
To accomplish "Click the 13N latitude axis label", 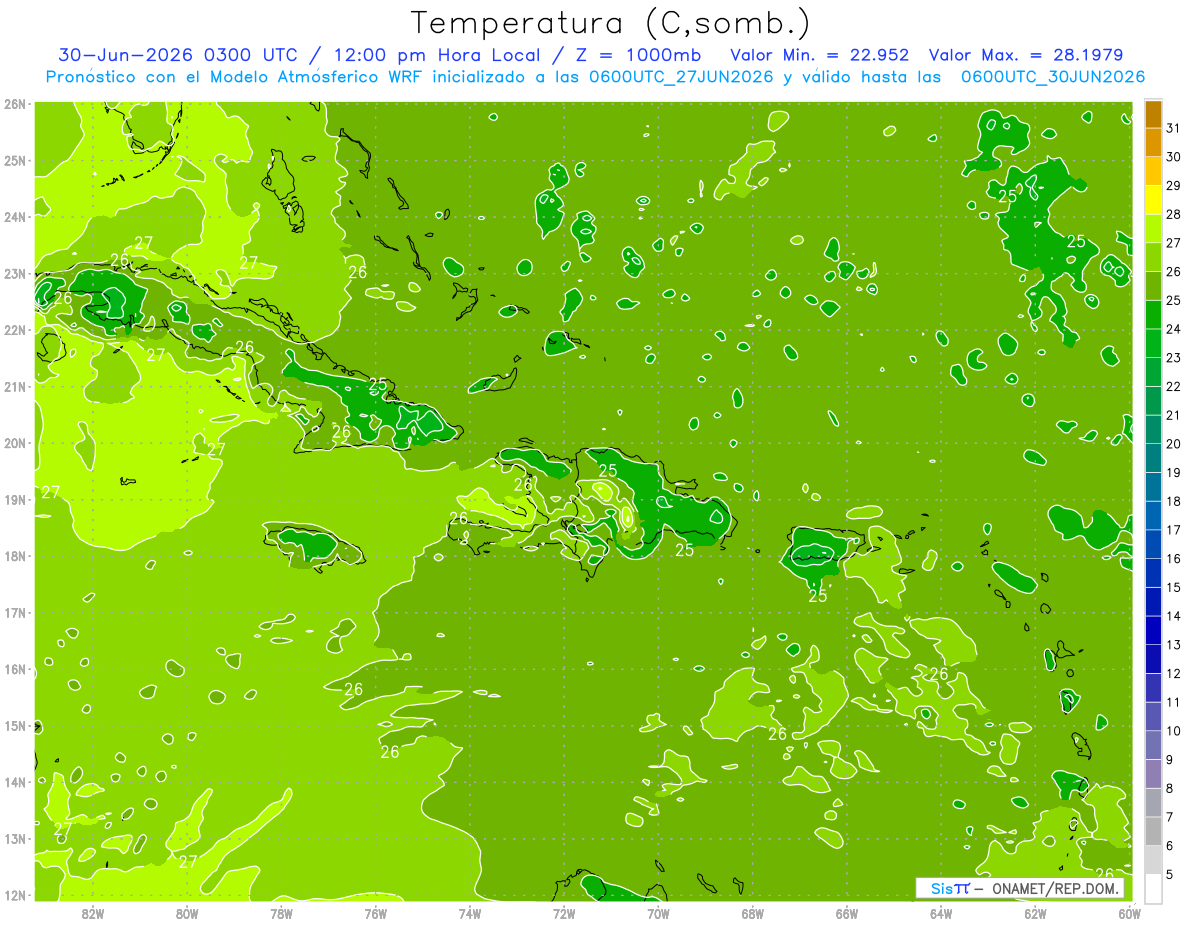I will point(15,838).
